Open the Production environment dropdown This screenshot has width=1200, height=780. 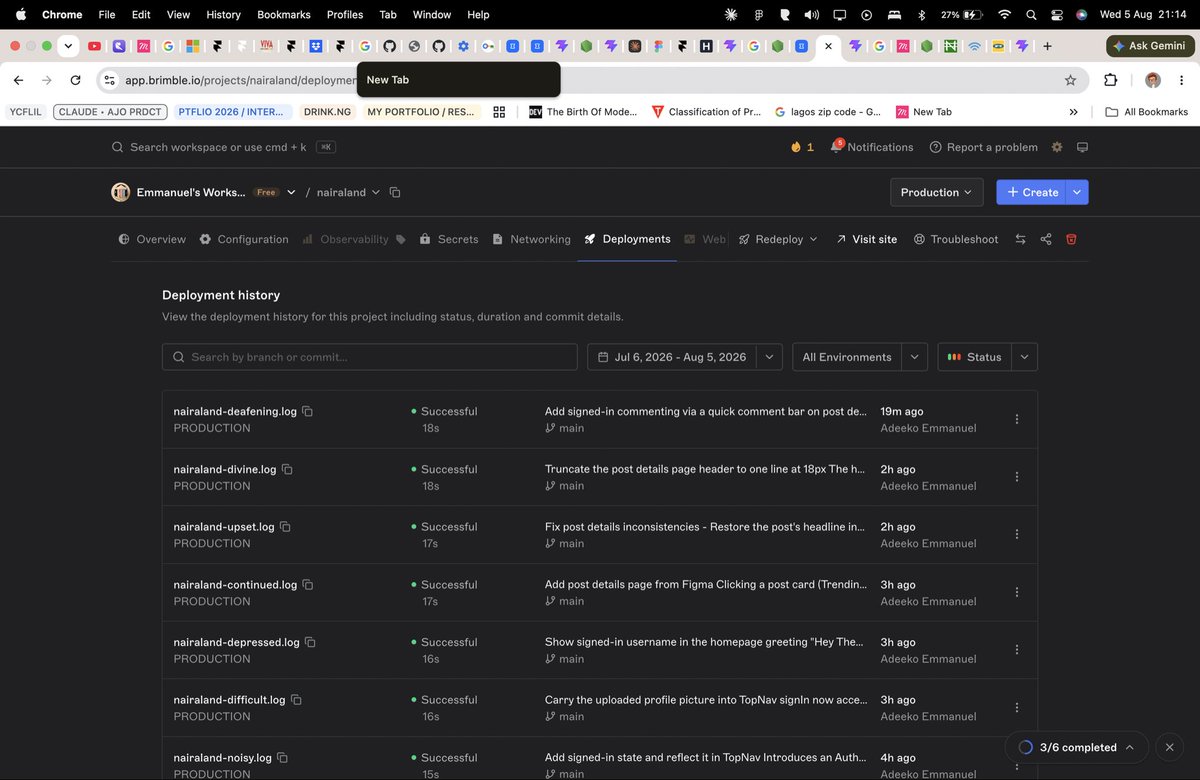[x=936, y=192]
